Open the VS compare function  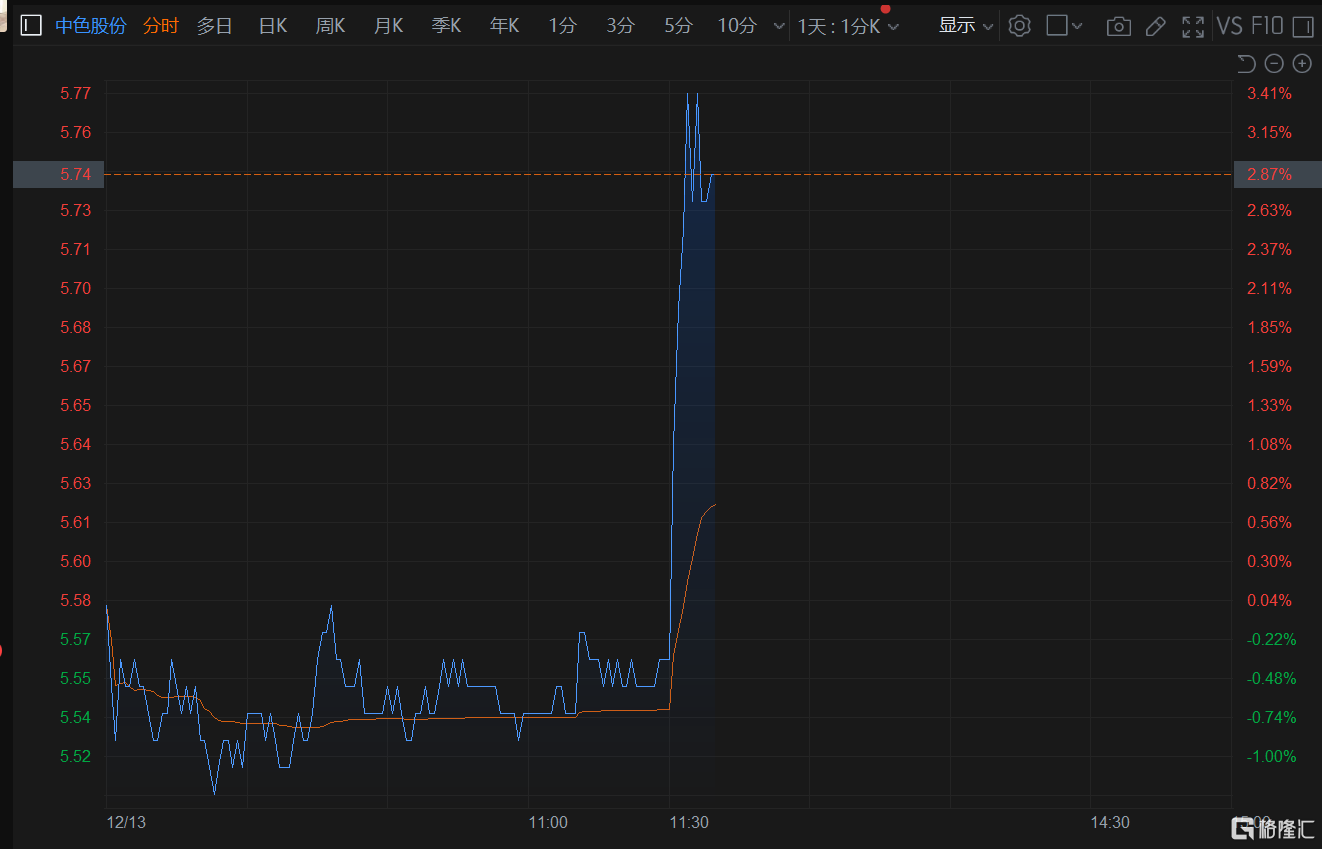(x=1229, y=26)
